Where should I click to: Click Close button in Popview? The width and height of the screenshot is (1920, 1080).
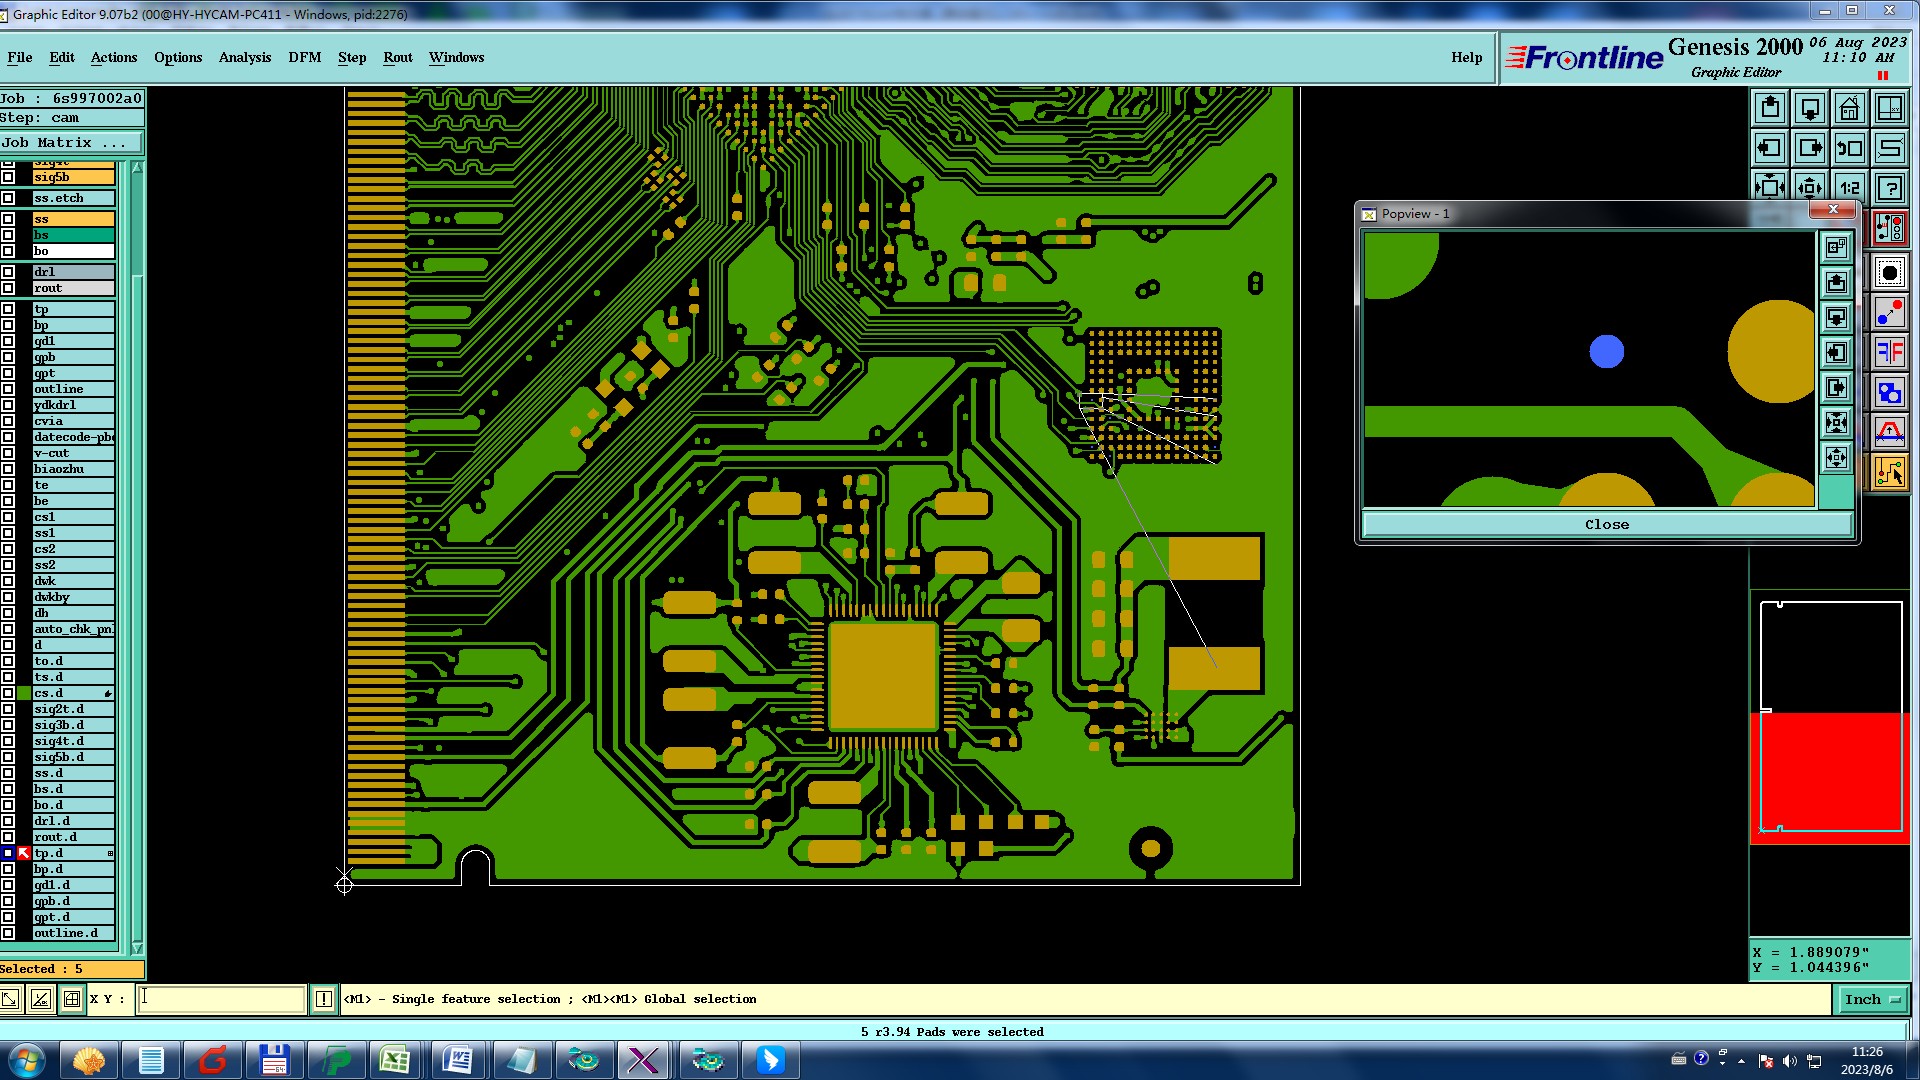click(1606, 524)
